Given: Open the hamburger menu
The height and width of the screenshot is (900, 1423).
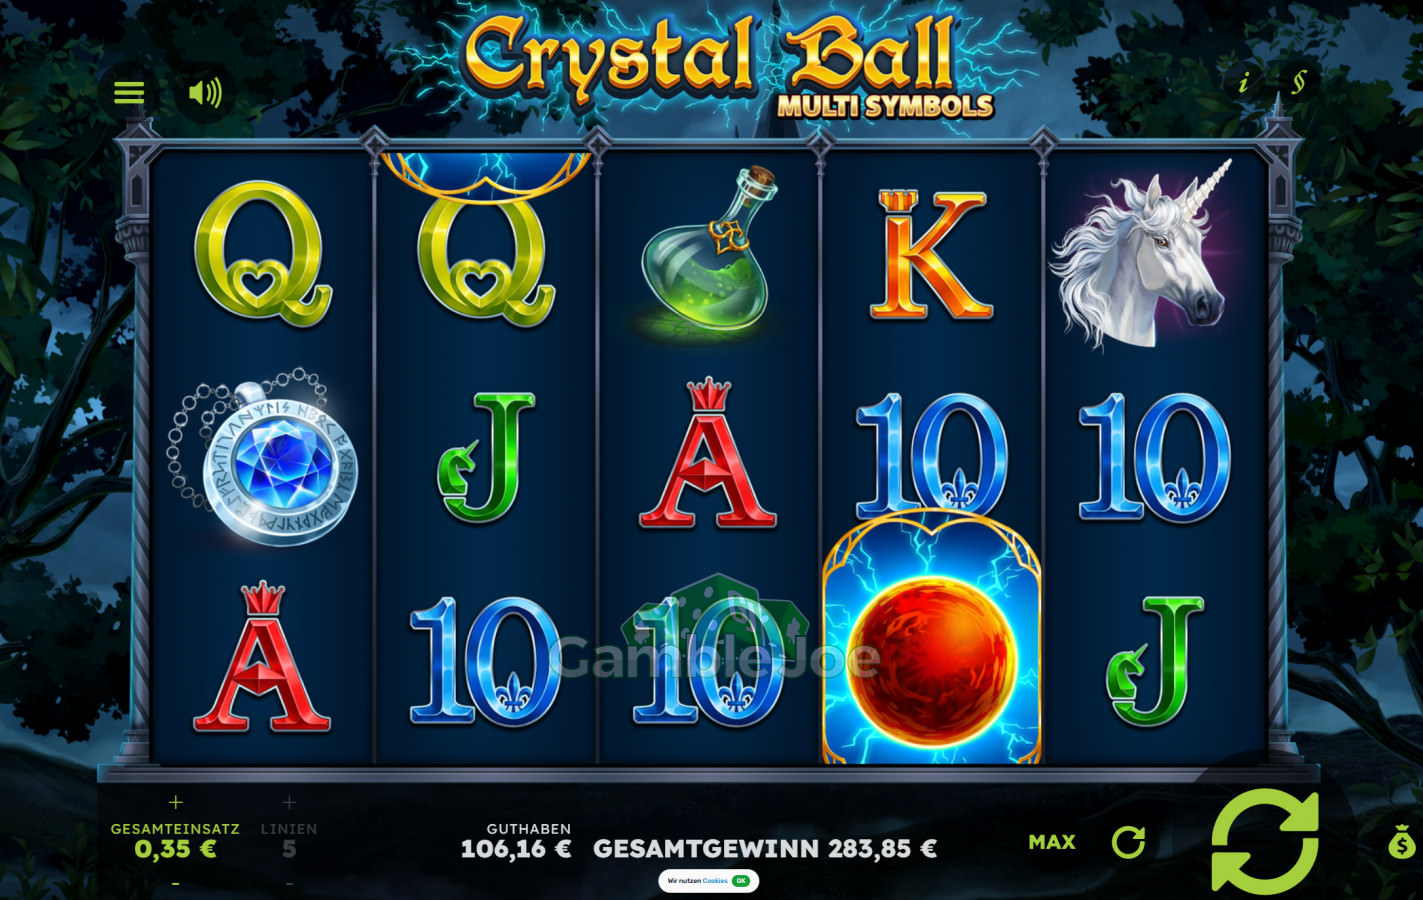Looking at the screenshot, I should pyautogui.click(x=129, y=92).
